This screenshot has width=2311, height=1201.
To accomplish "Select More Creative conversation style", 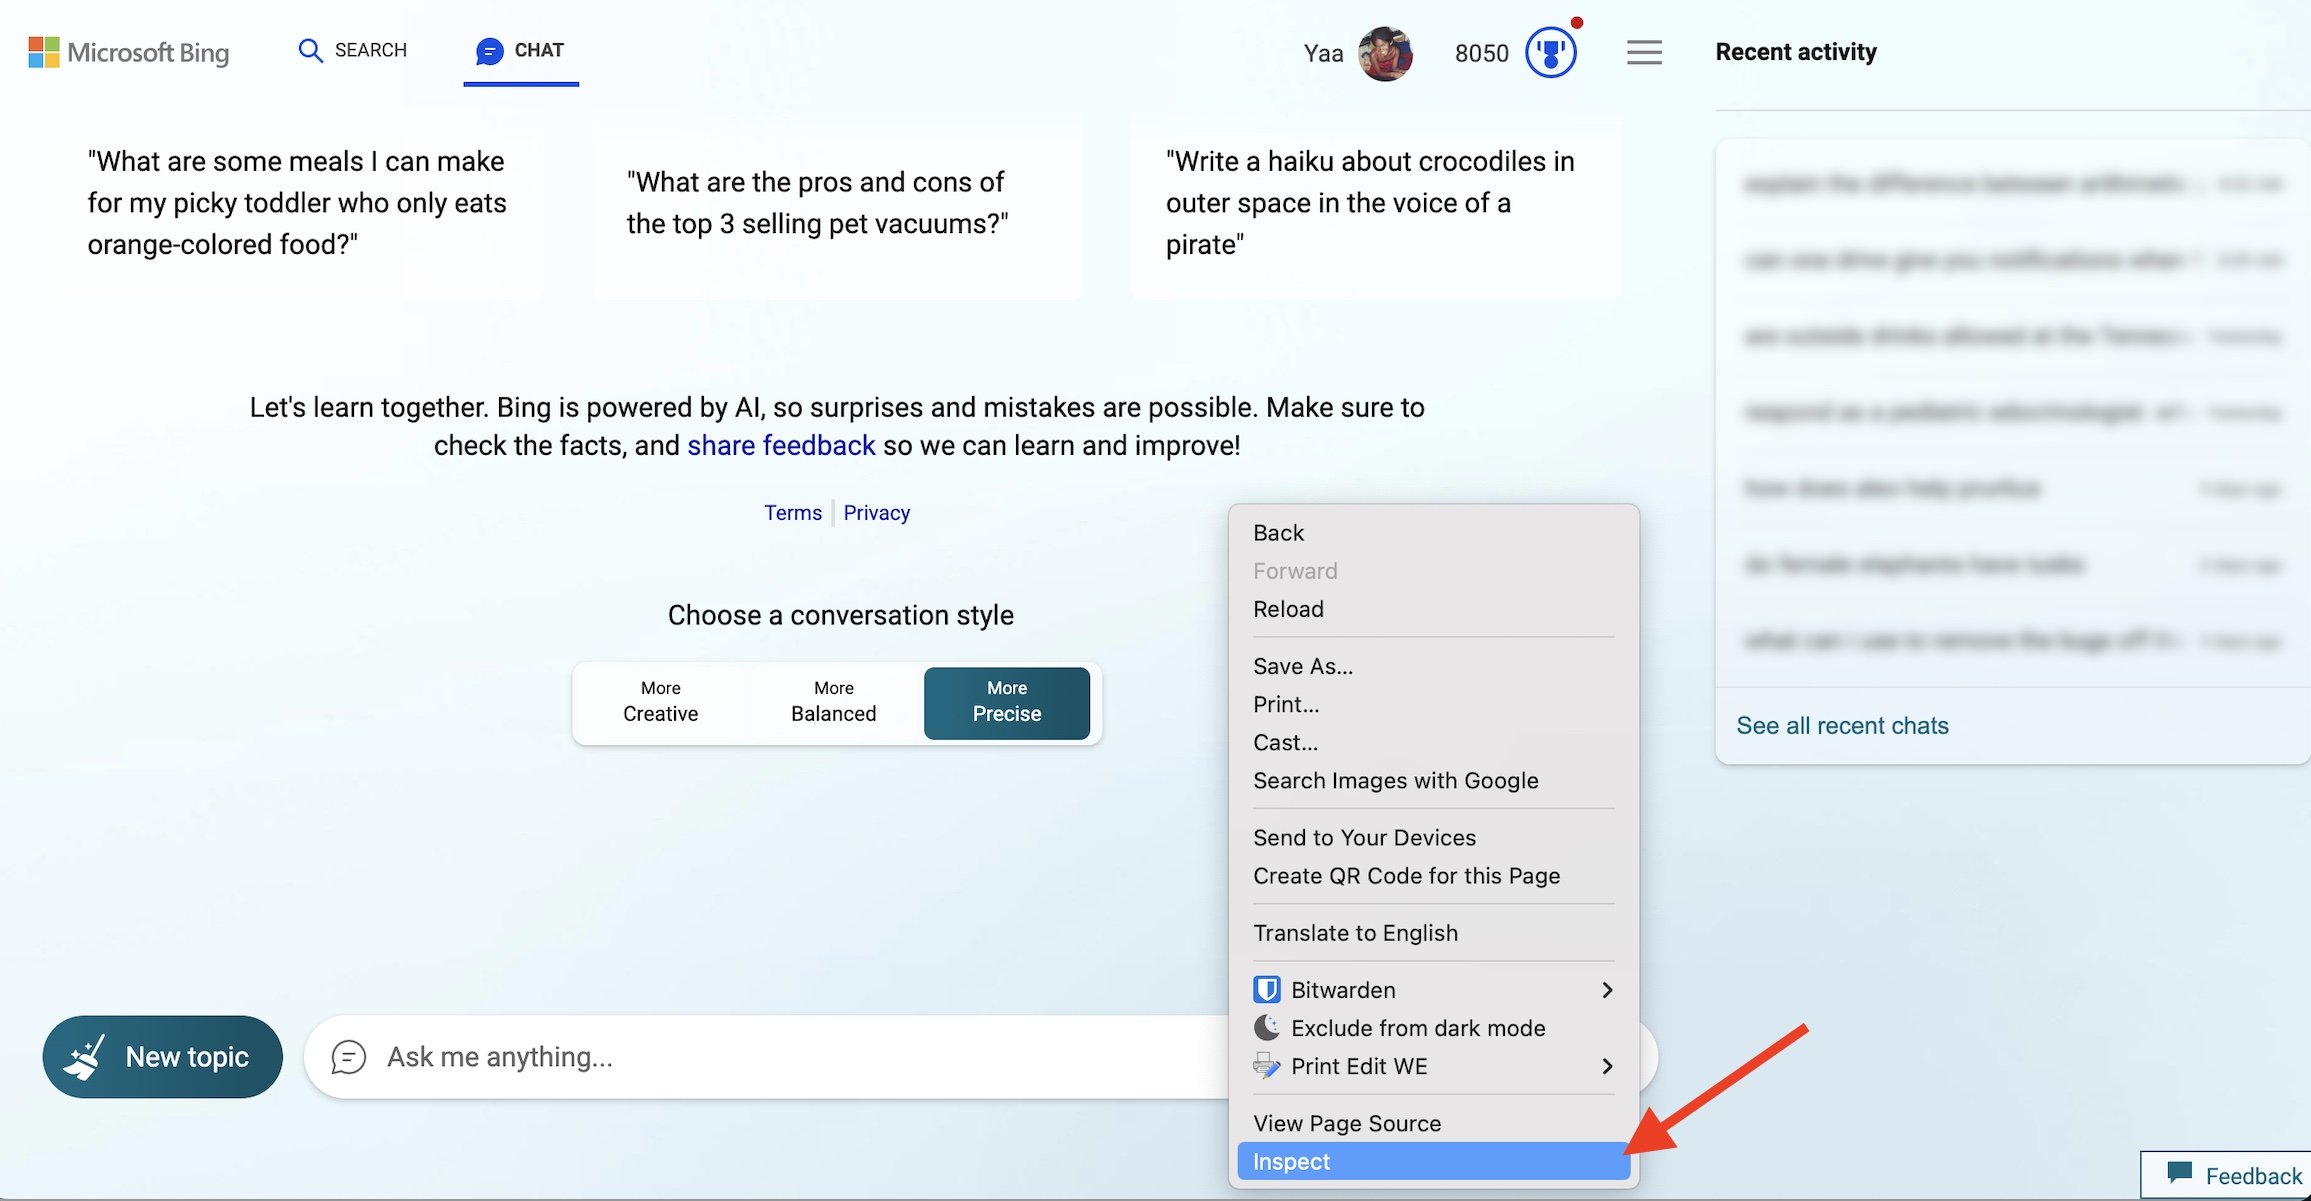I will [x=661, y=702].
